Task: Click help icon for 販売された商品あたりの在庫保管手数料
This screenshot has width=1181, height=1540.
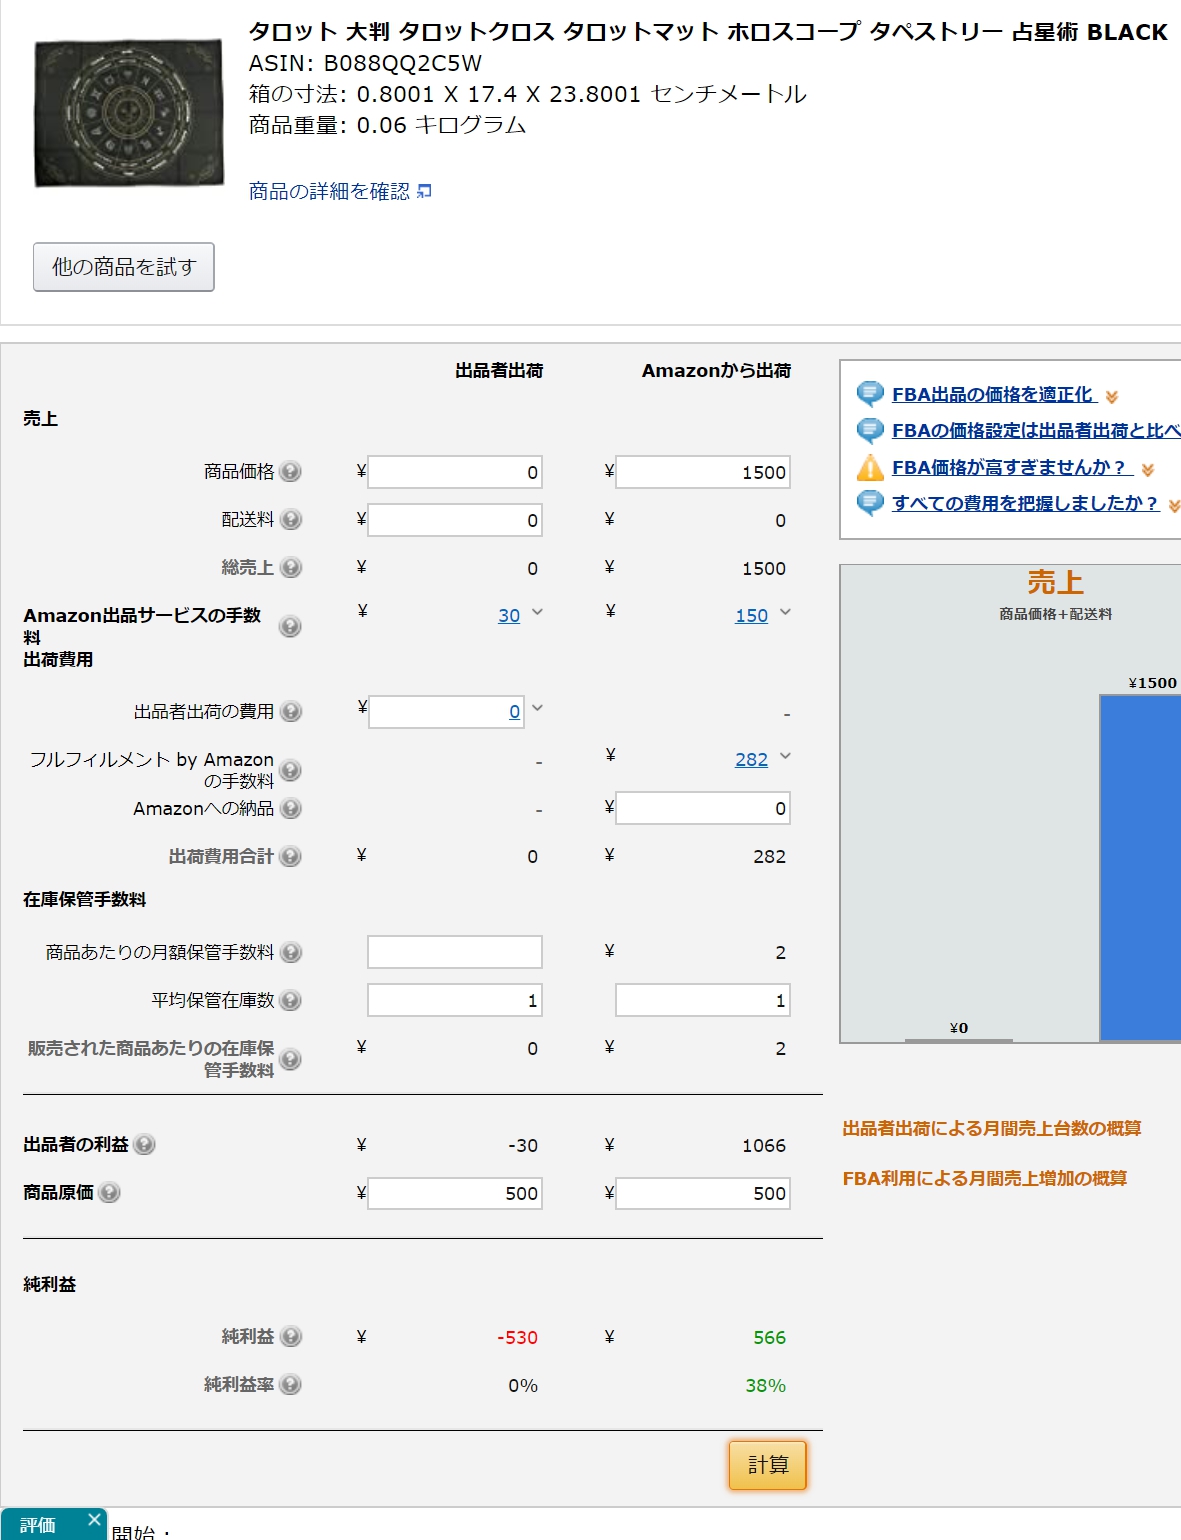Action: coord(290,1059)
